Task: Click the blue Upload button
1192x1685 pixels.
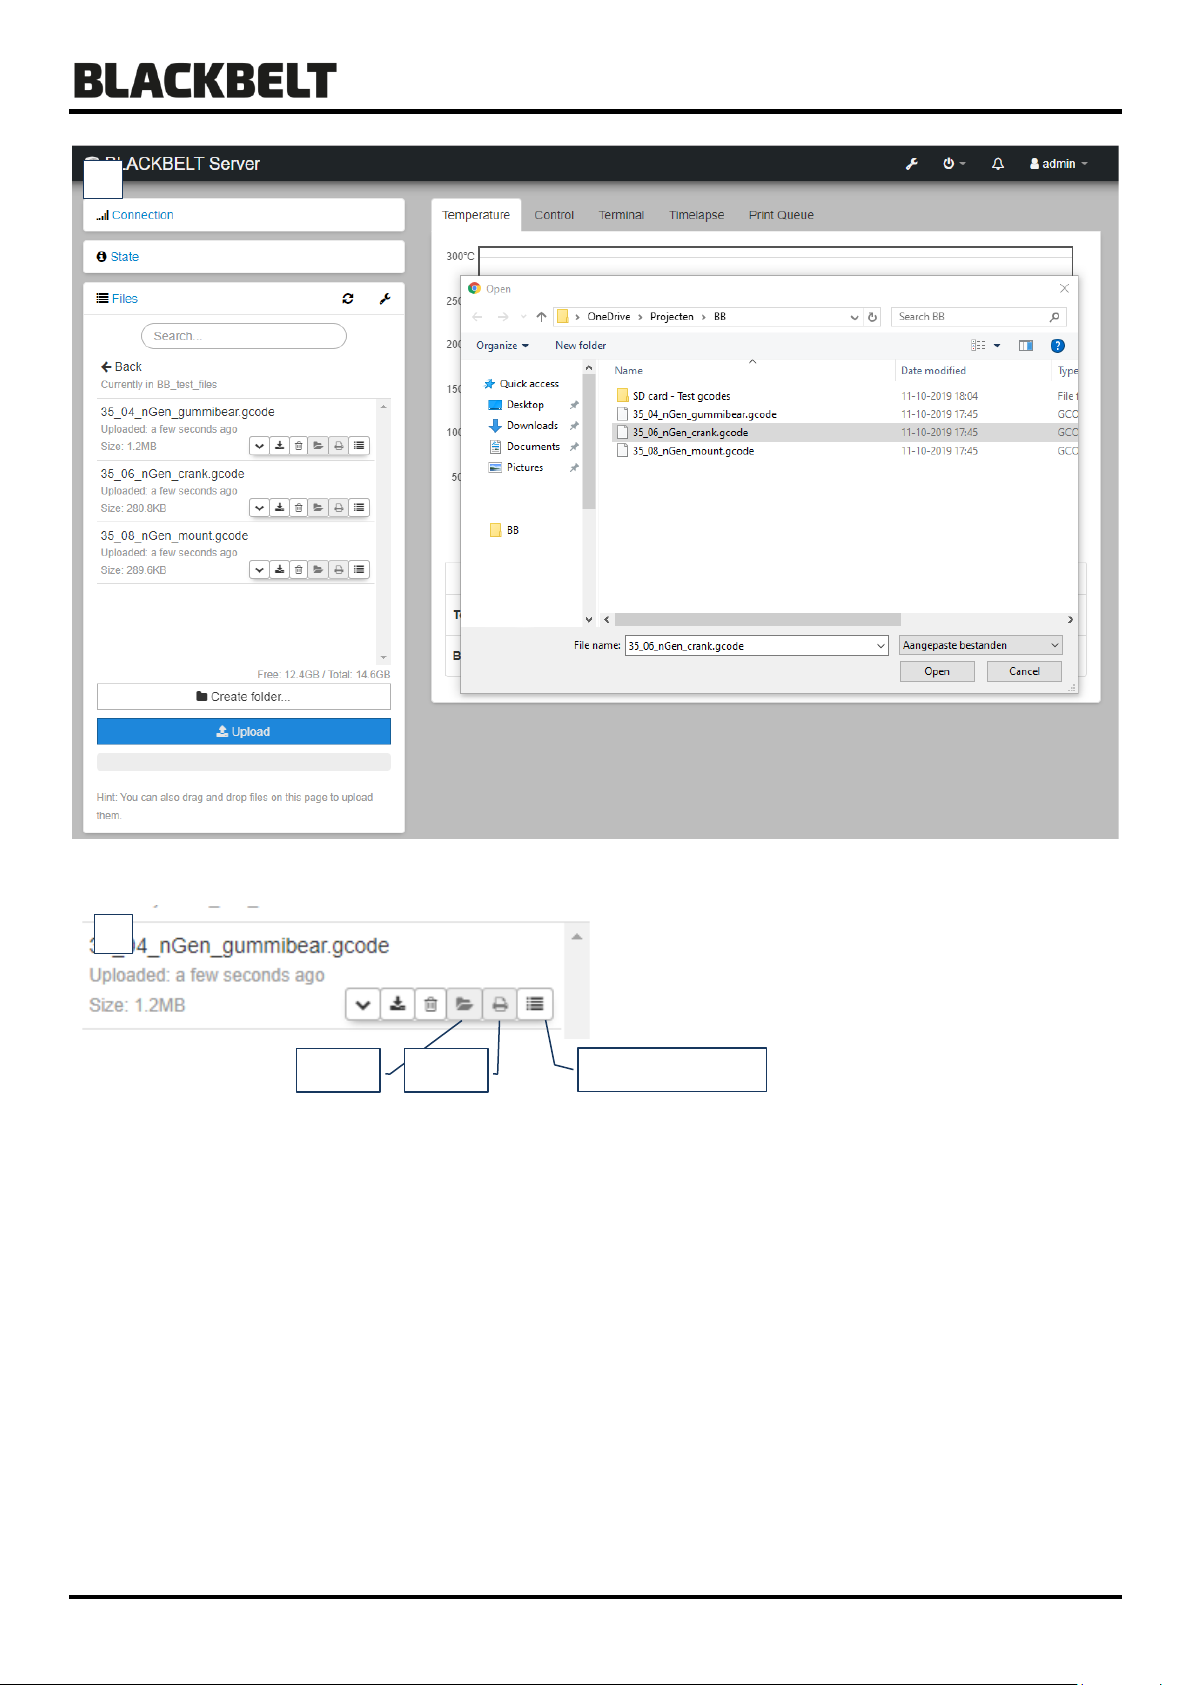Action: [x=244, y=732]
